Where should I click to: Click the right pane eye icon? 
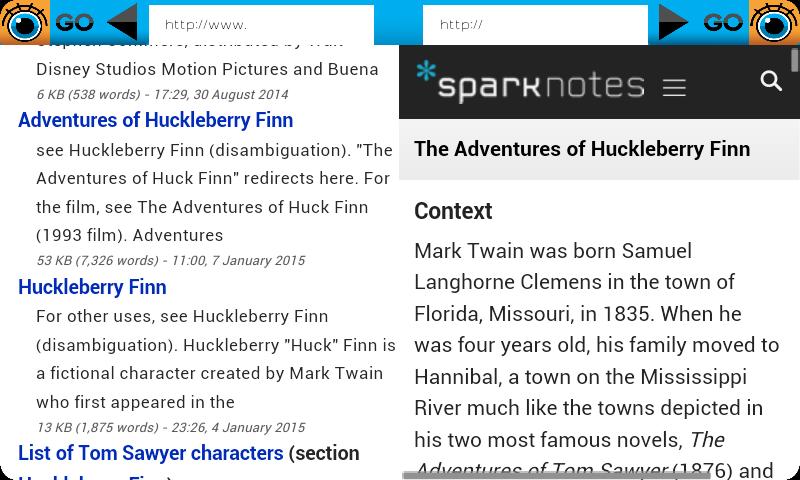[x=775, y=22]
